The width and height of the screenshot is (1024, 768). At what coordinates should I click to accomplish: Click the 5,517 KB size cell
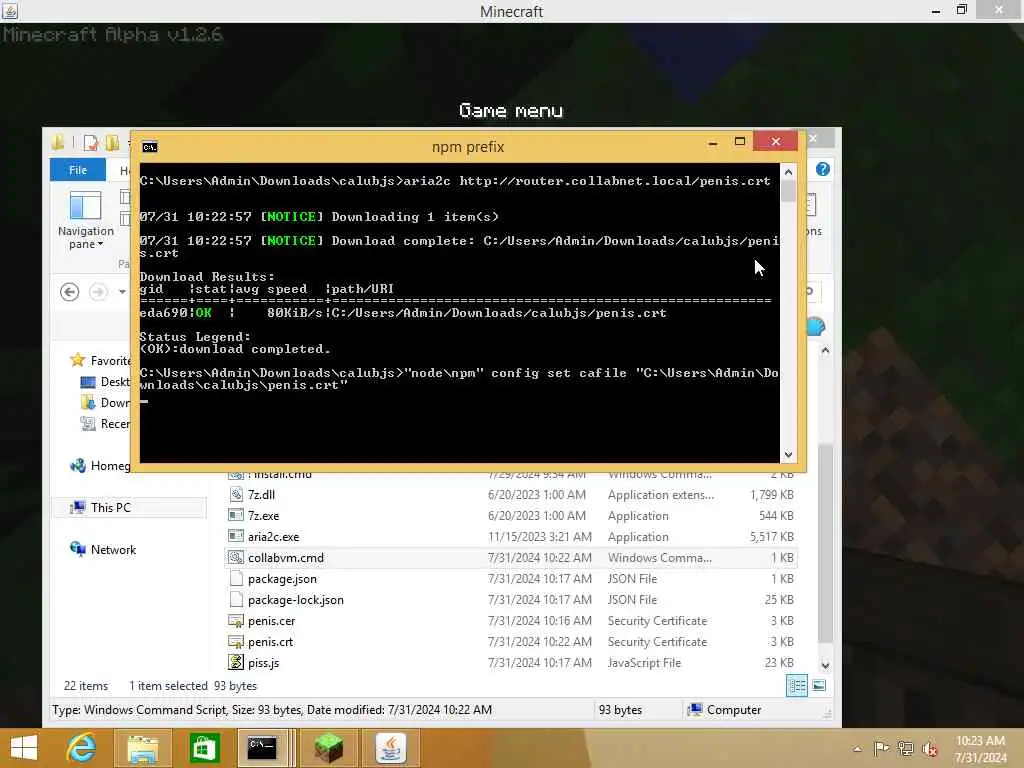point(771,537)
